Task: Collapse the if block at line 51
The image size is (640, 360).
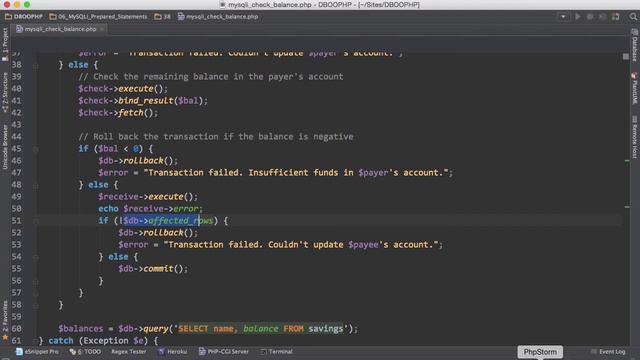Action: point(36,221)
